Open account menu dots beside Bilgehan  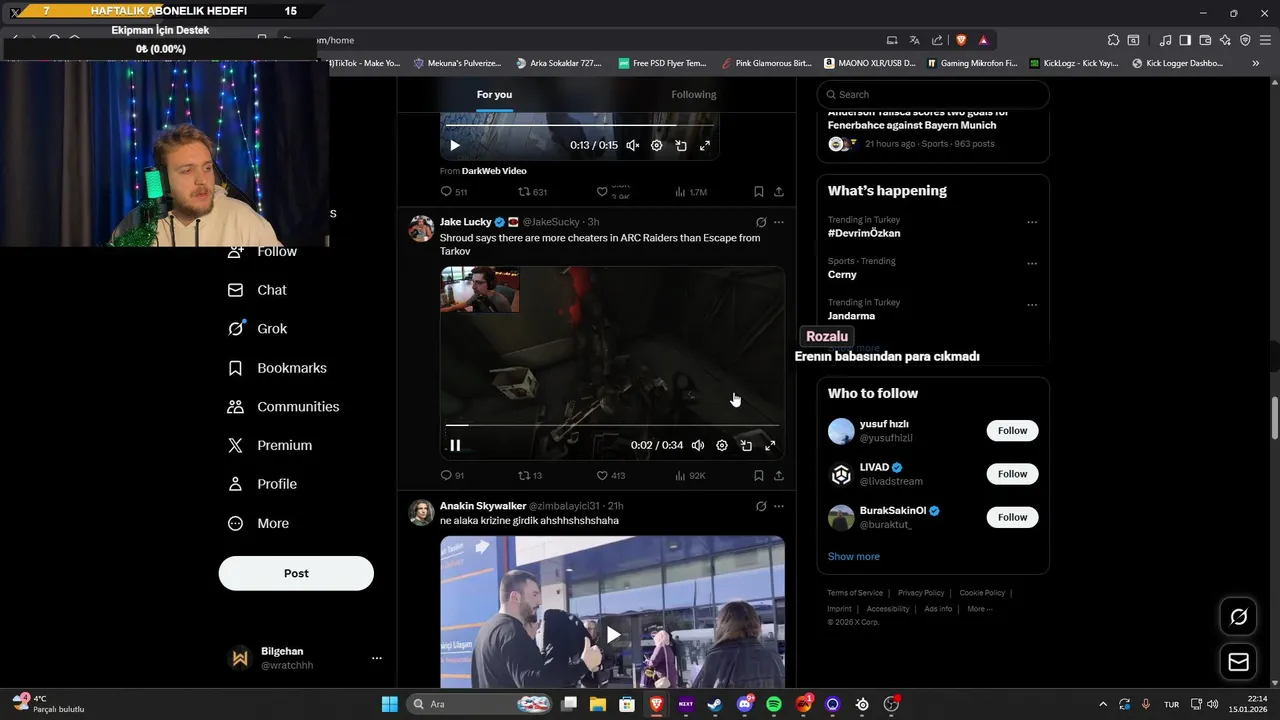tap(377, 658)
